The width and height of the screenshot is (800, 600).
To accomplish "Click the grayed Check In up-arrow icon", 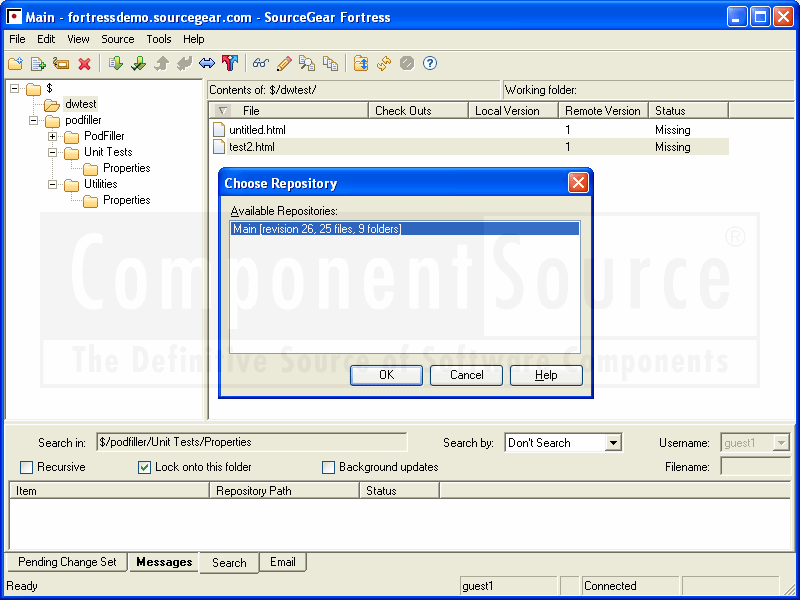I will click(x=162, y=63).
